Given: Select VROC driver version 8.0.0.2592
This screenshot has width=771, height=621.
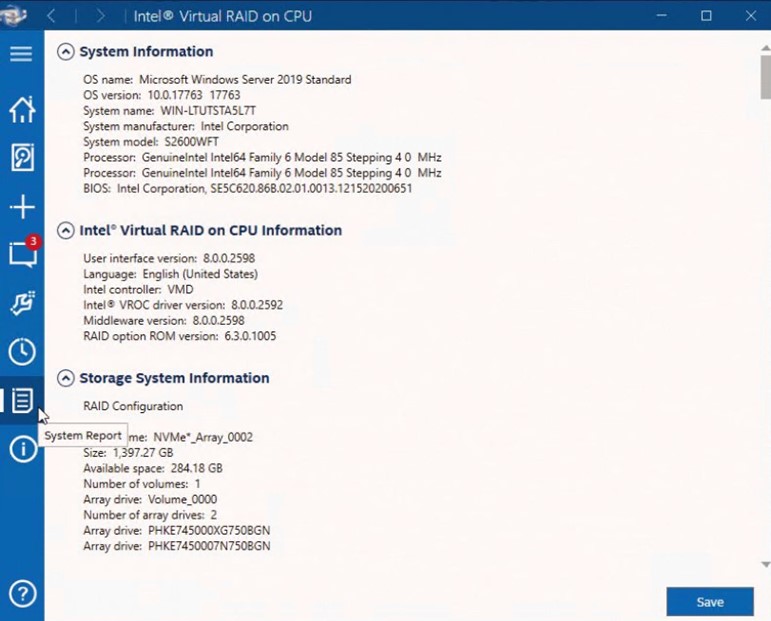Looking at the screenshot, I should [183, 305].
